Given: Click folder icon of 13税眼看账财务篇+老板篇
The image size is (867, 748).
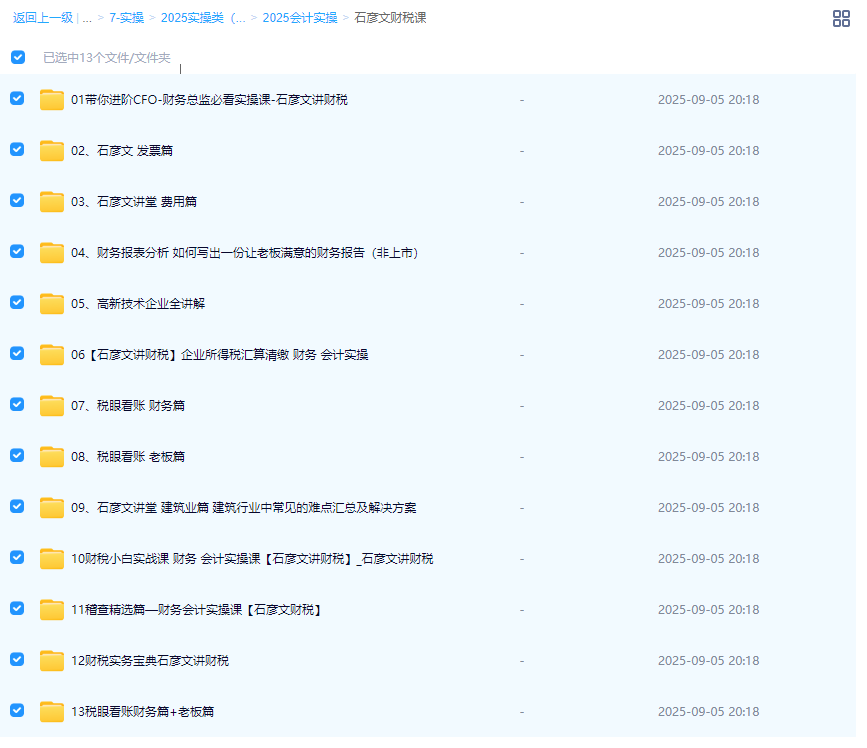Looking at the screenshot, I should tap(51, 712).
